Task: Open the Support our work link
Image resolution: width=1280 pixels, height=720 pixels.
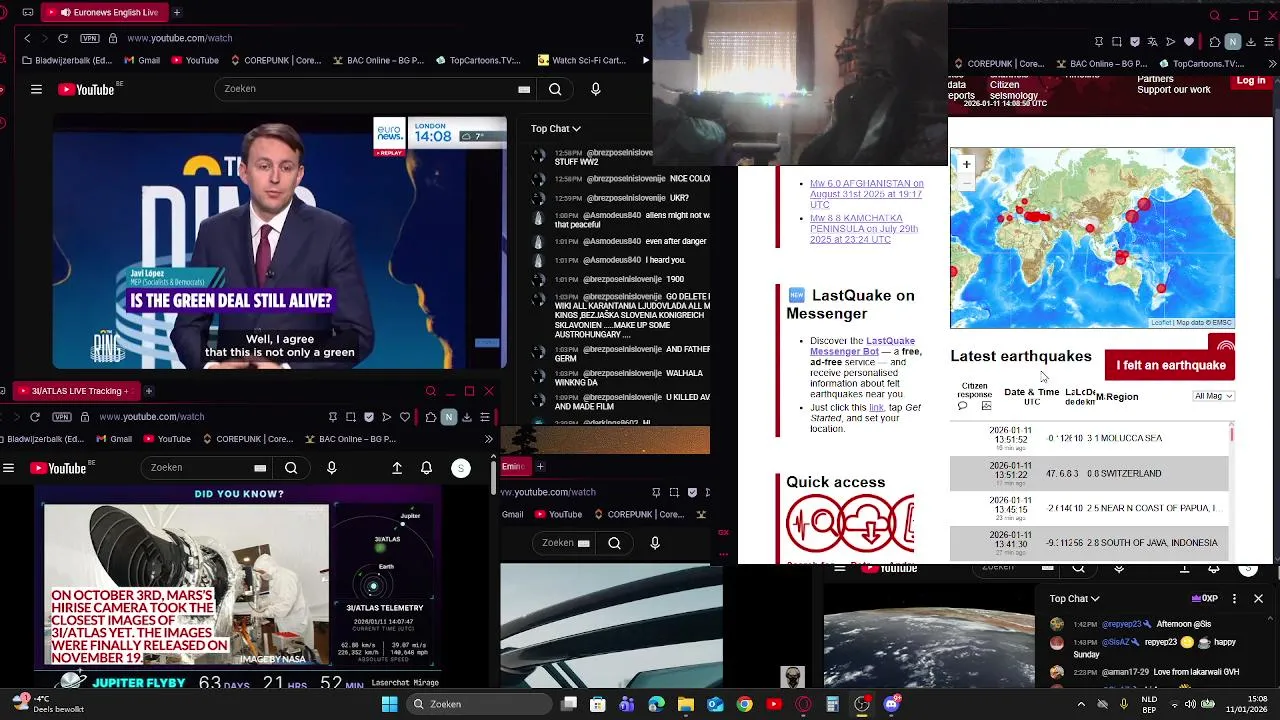Action: click(1174, 90)
